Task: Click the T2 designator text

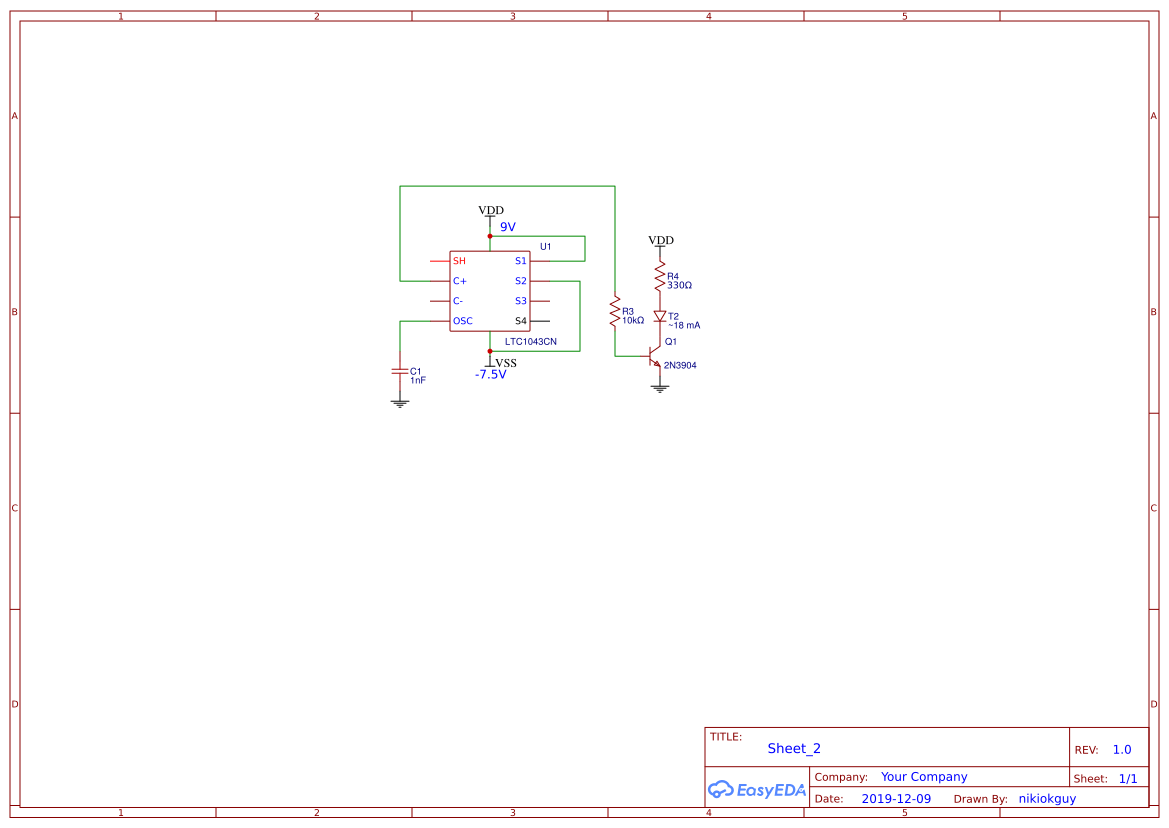Action: coord(673,317)
